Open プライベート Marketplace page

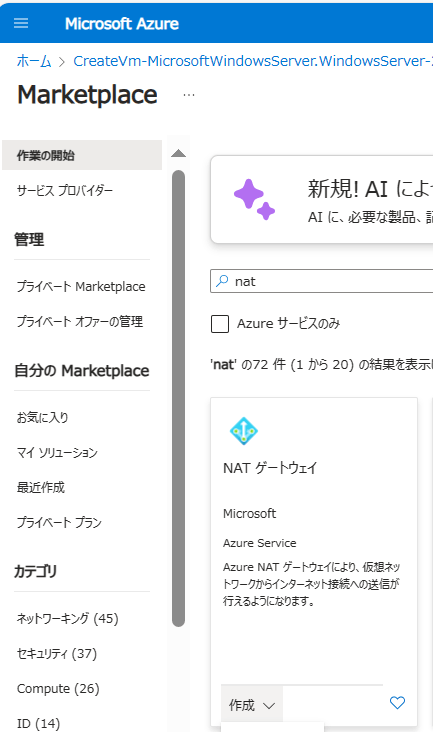tap(81, 286)
